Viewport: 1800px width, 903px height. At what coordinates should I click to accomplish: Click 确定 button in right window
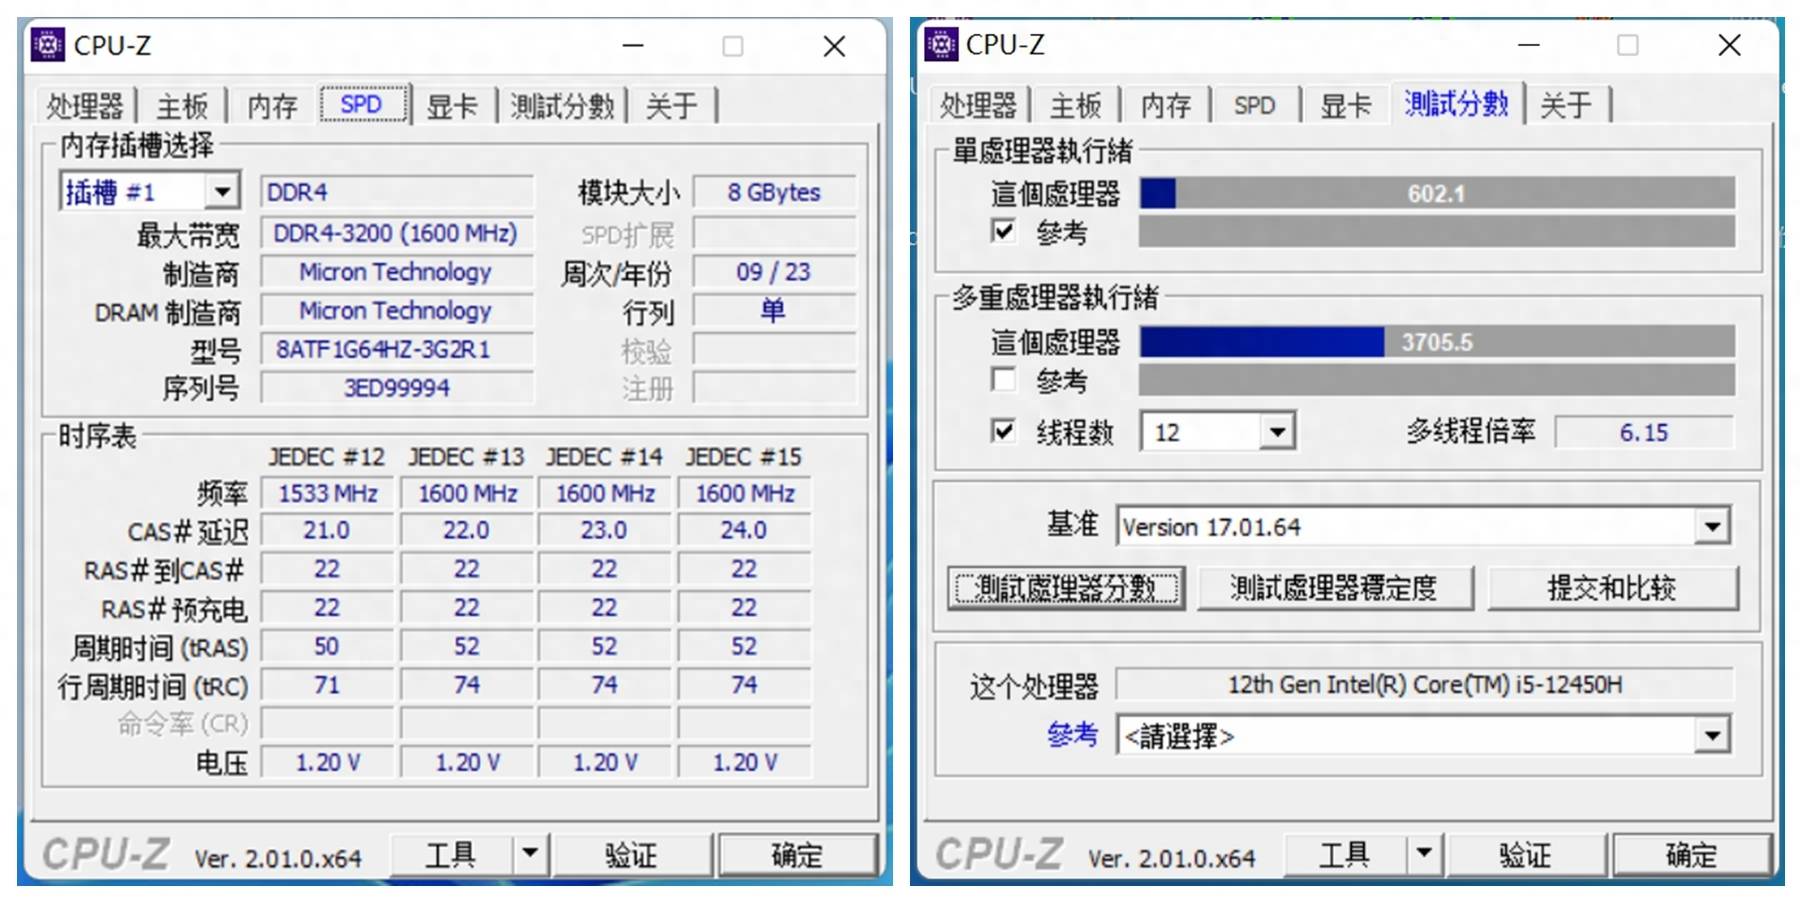(1691, 855)
